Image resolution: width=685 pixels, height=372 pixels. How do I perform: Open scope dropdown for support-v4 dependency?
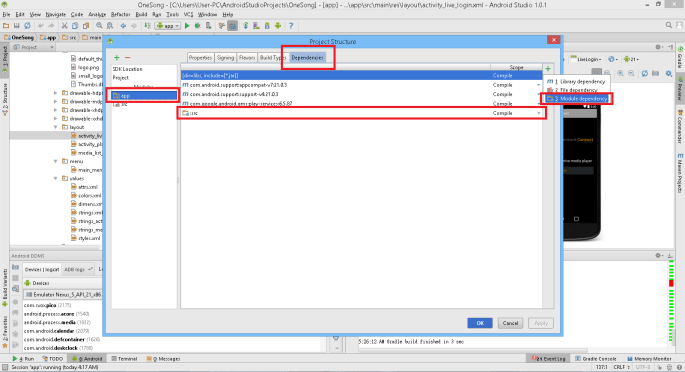(x=539, y=94)
